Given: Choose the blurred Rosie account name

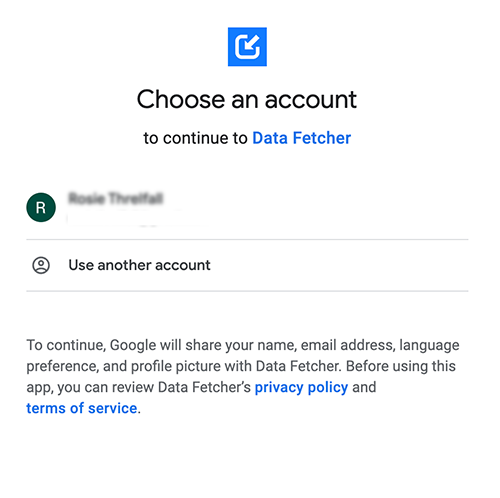Looking at the screenshot, I should point(116,198).
